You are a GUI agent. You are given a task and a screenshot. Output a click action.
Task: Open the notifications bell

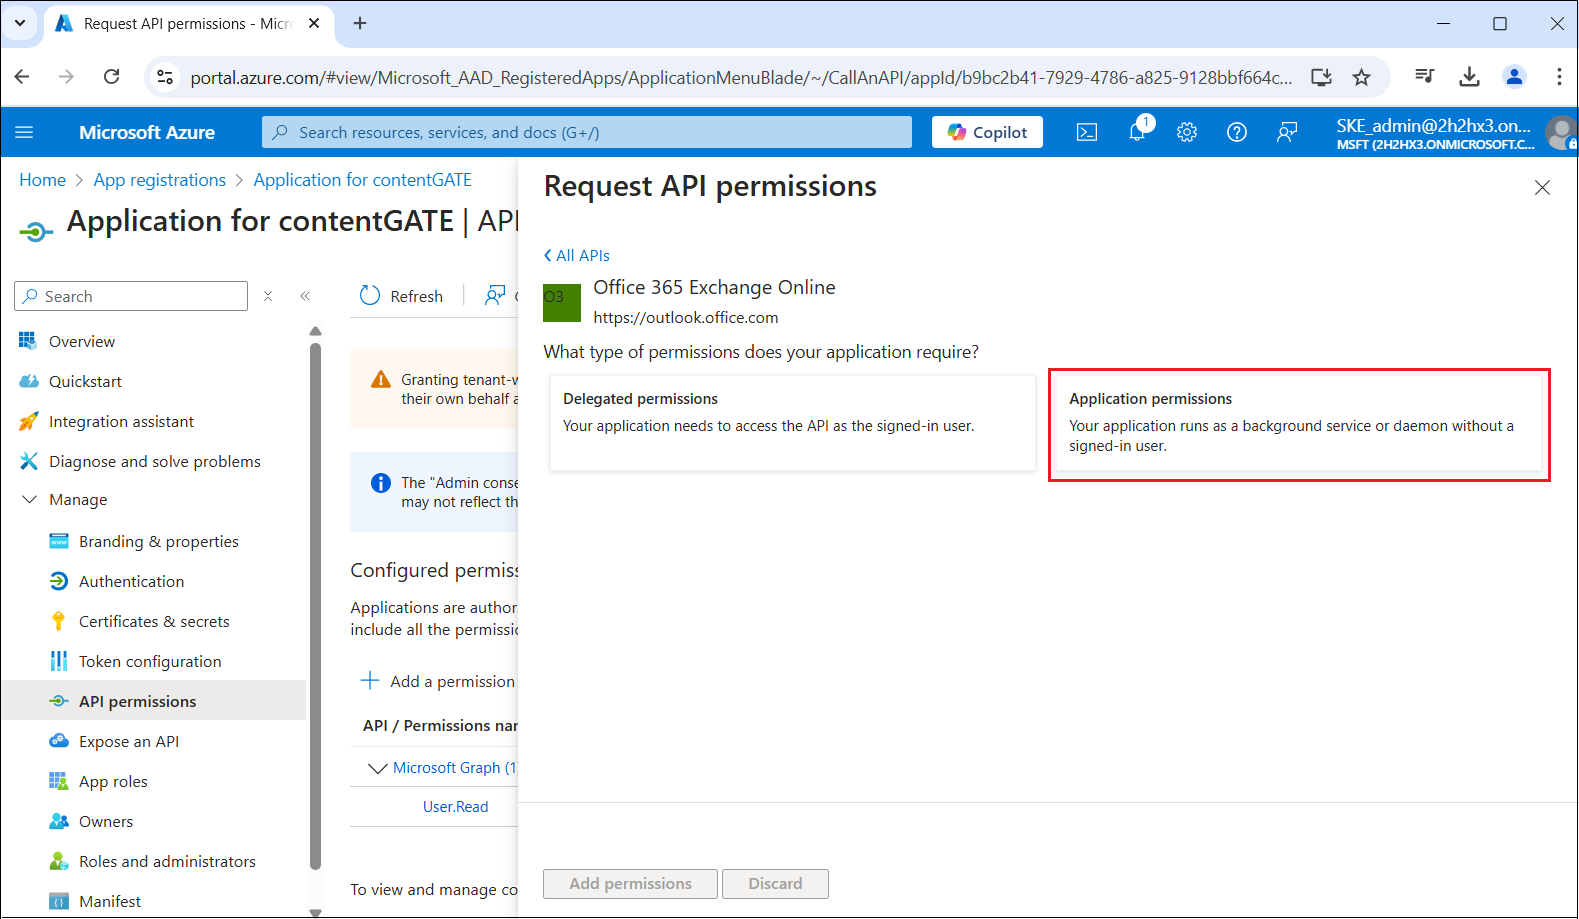click(x=1137, y=132)
